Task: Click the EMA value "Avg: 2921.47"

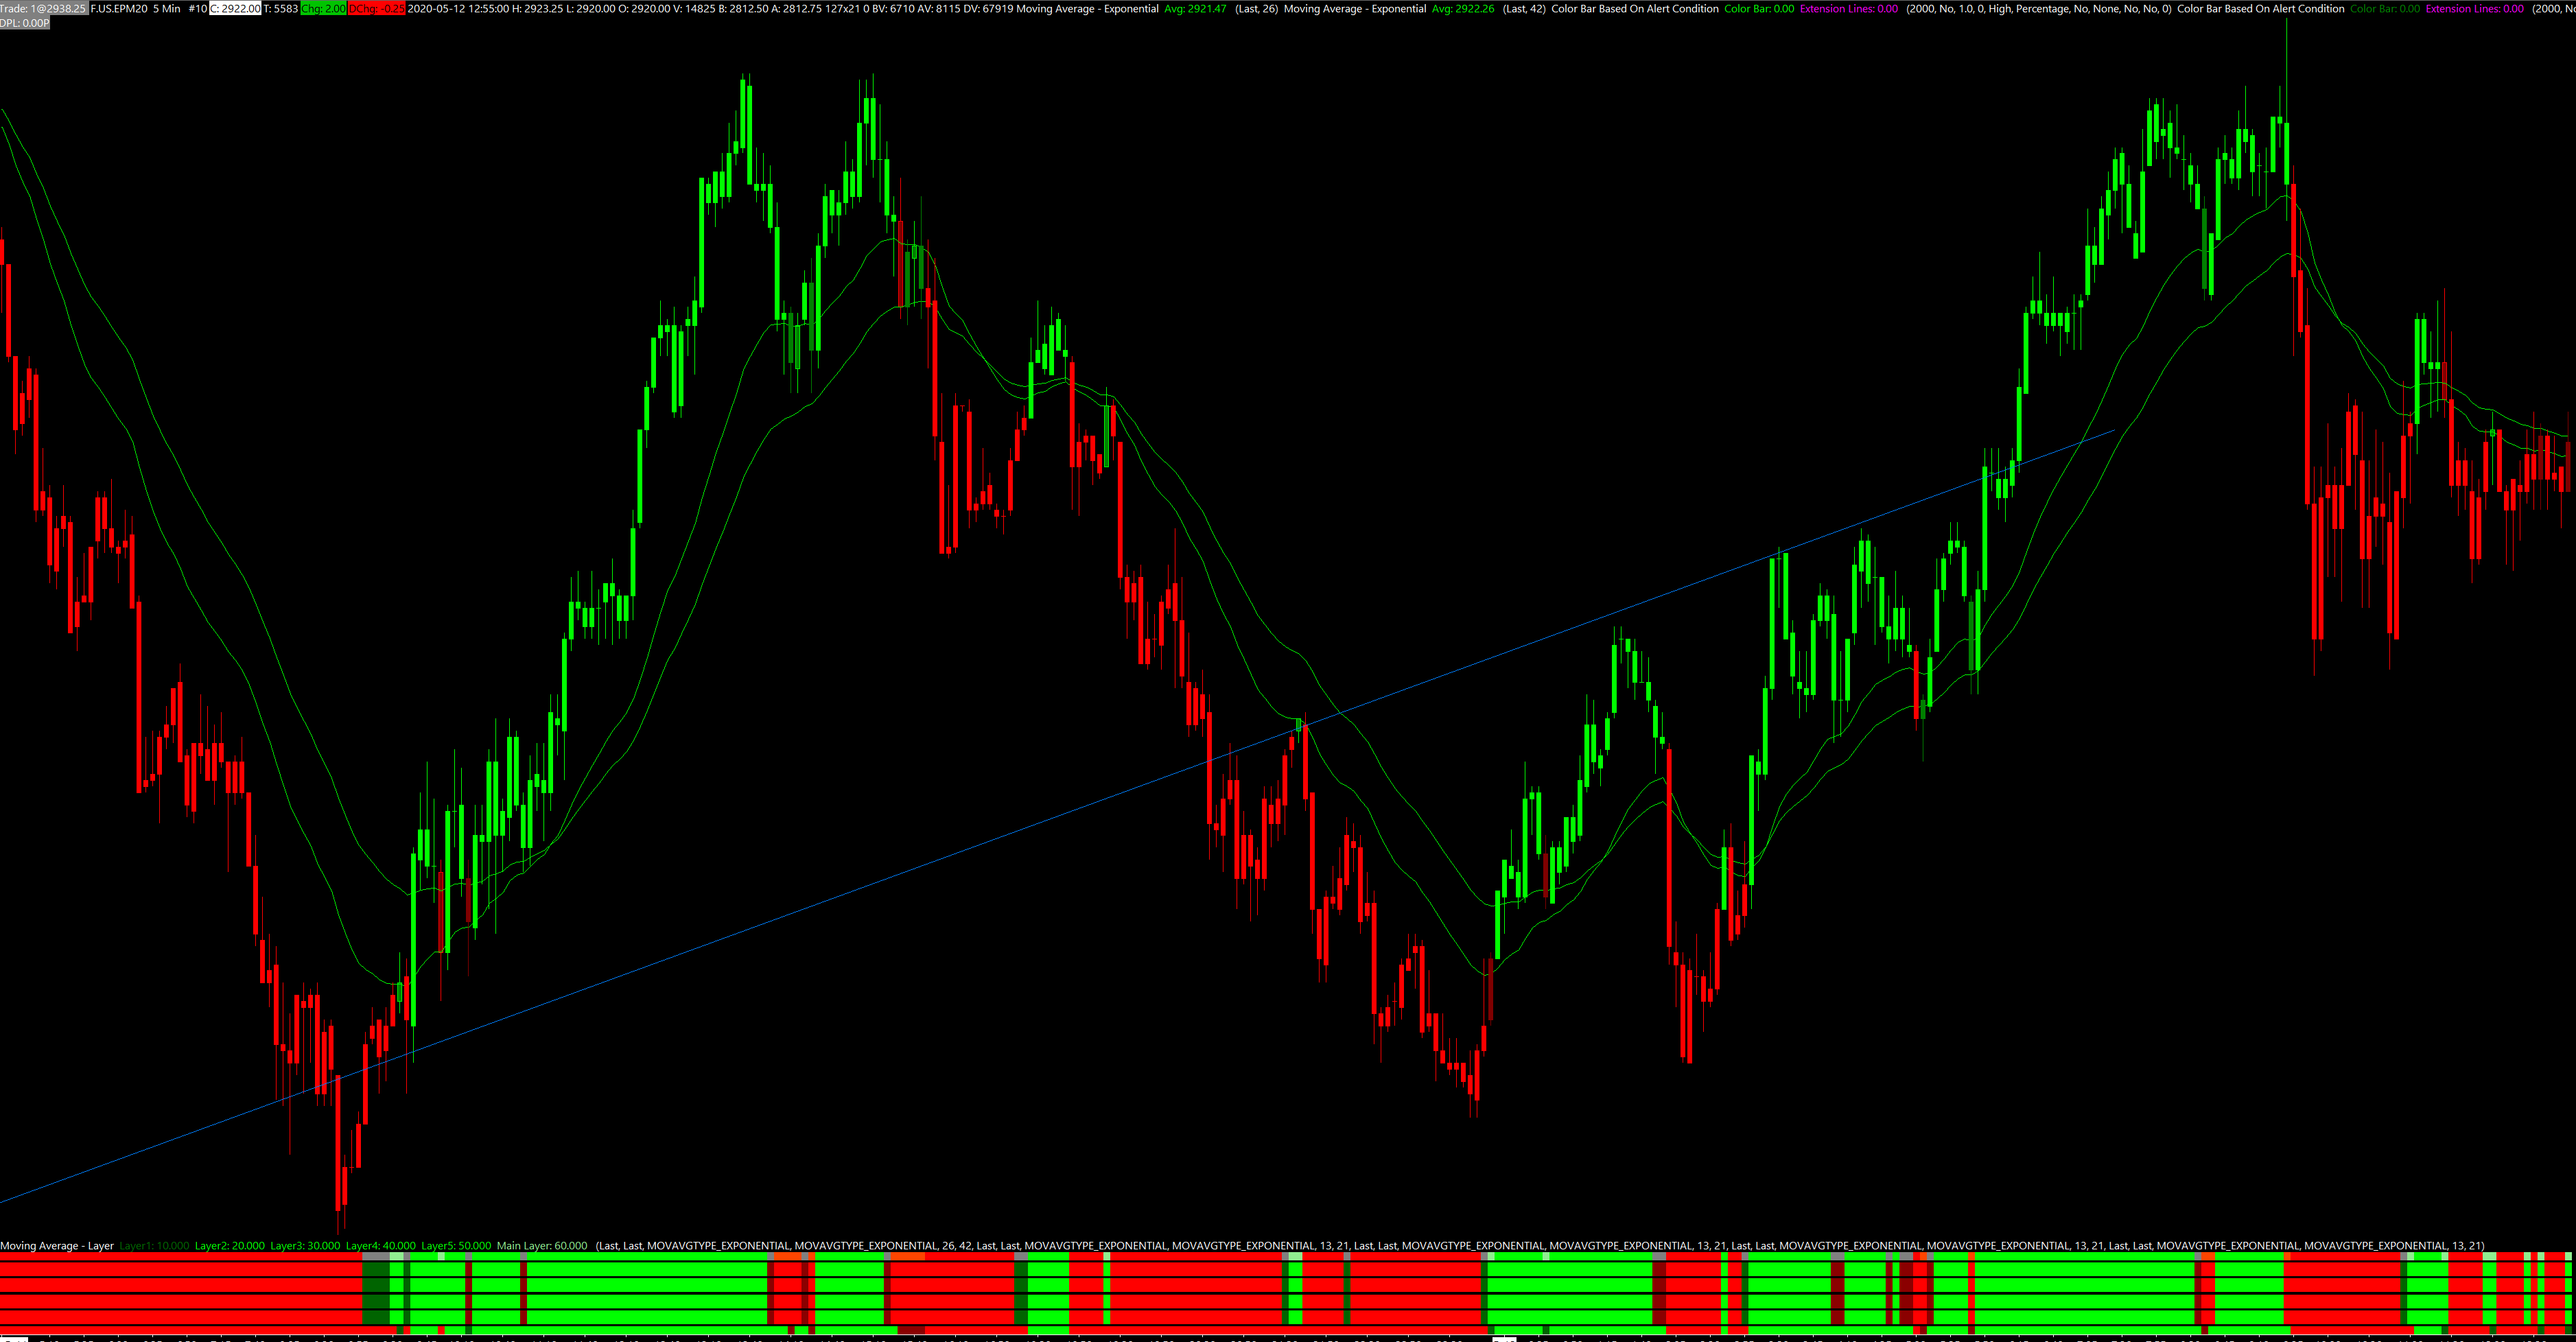Action: (1195, 8)
